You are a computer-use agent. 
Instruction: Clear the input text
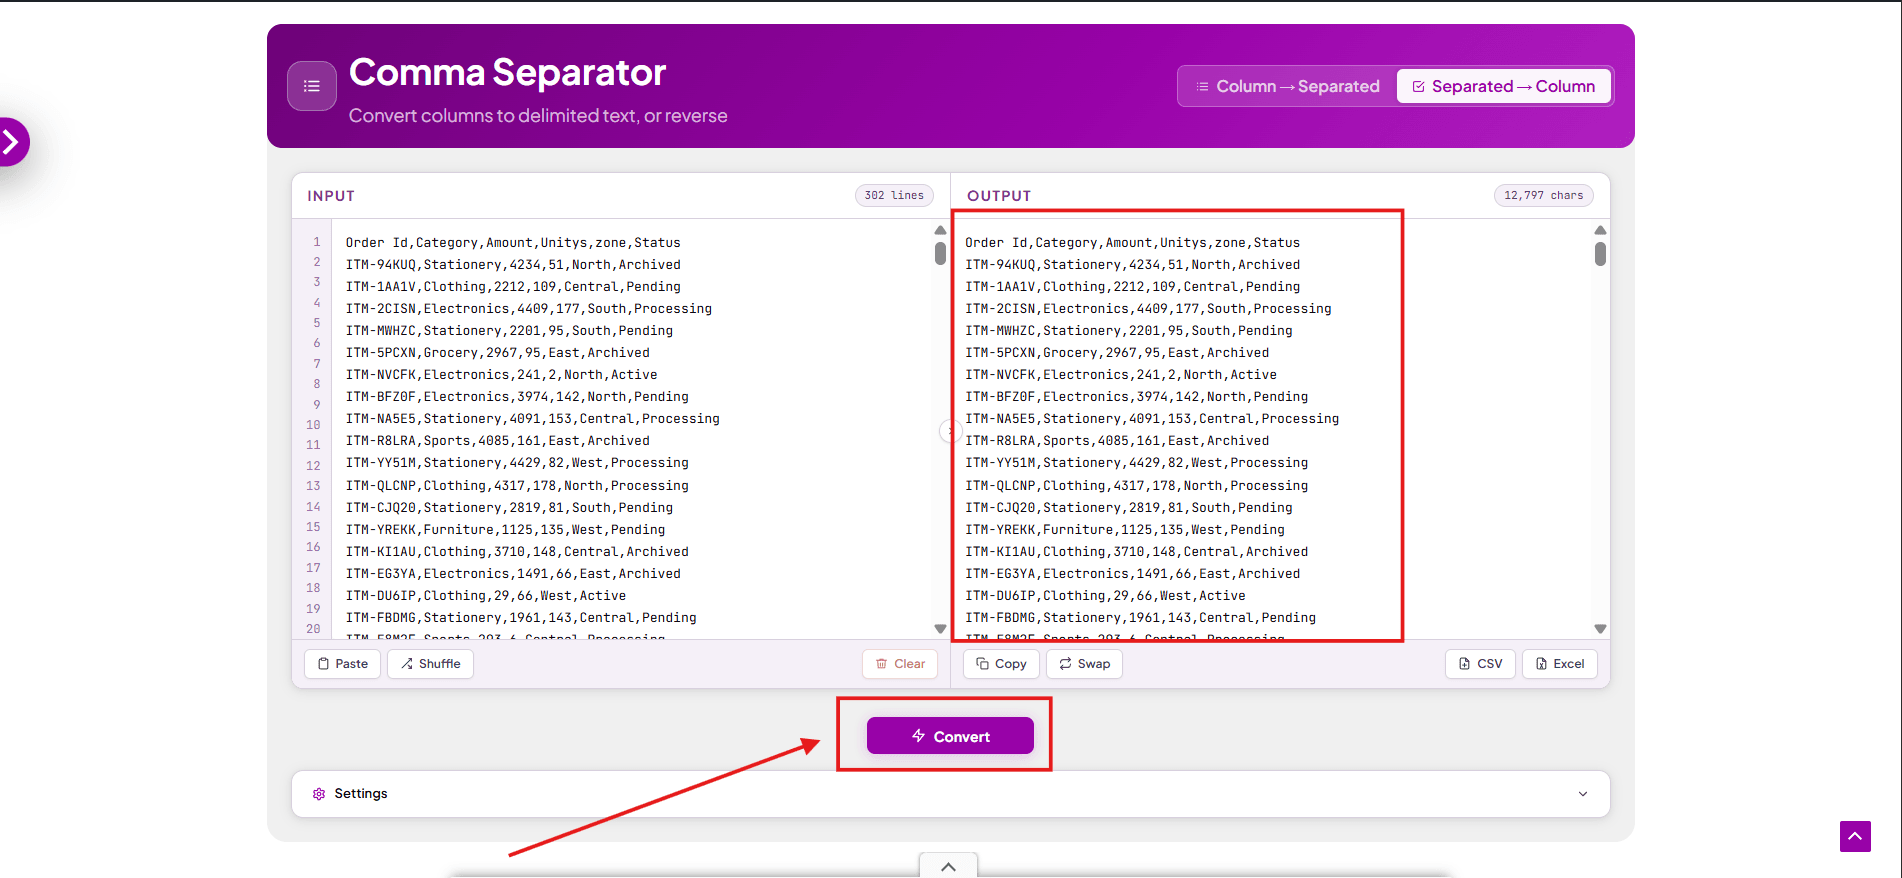pos(899,664)
